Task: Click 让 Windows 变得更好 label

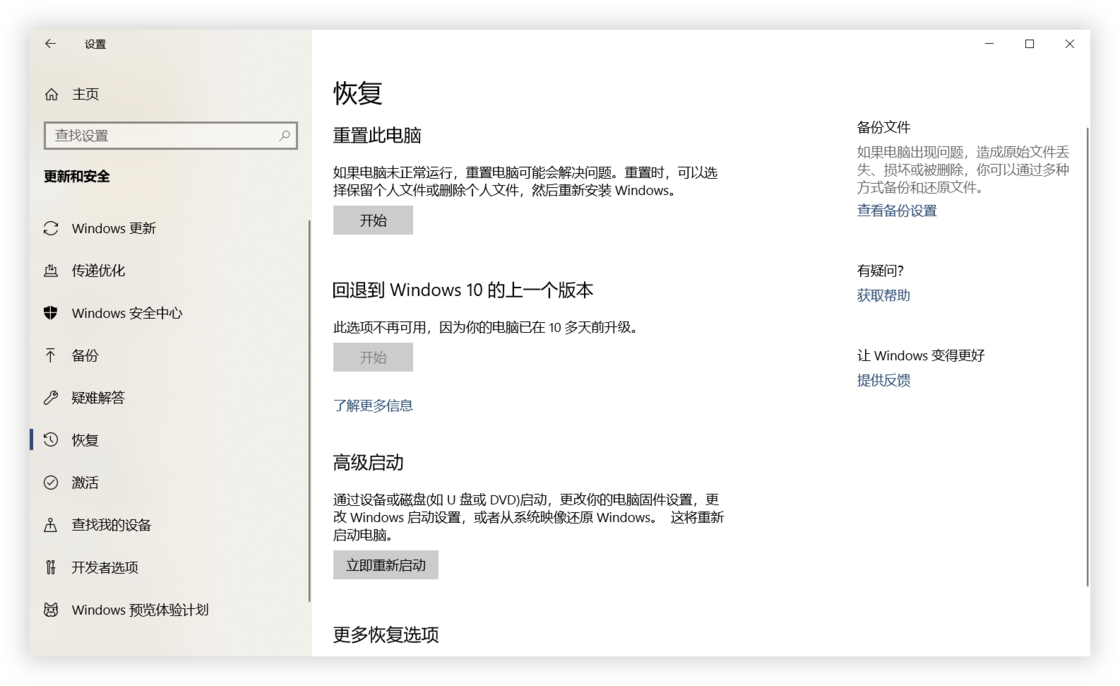Action: 921,355
